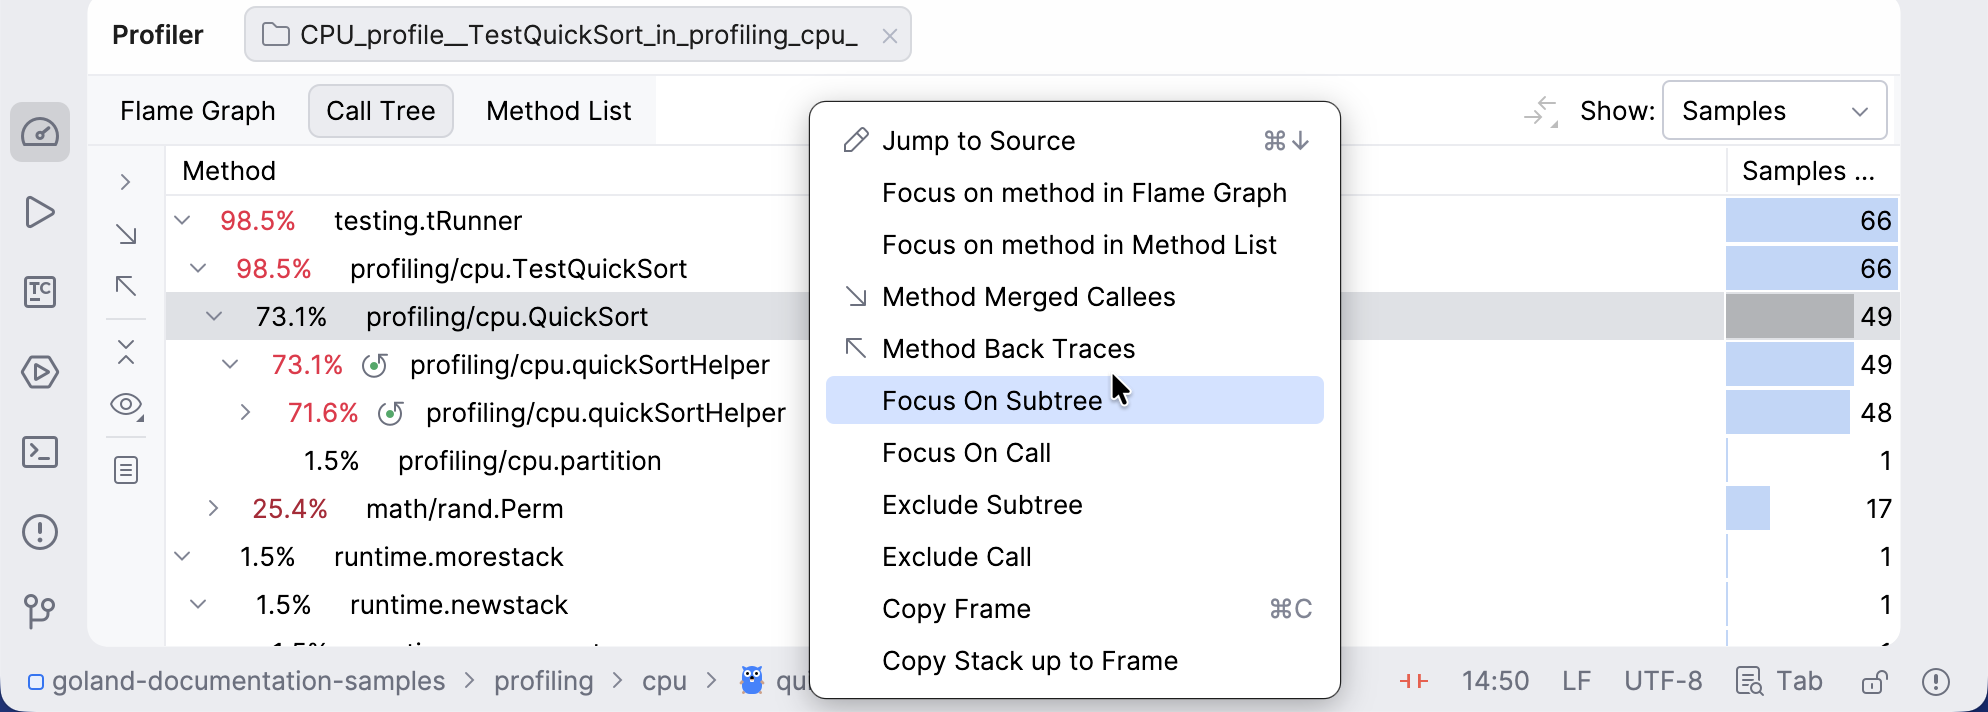Select the Profiler gauge icon in sidebar

pyautogui.click(x=40, y=132)
